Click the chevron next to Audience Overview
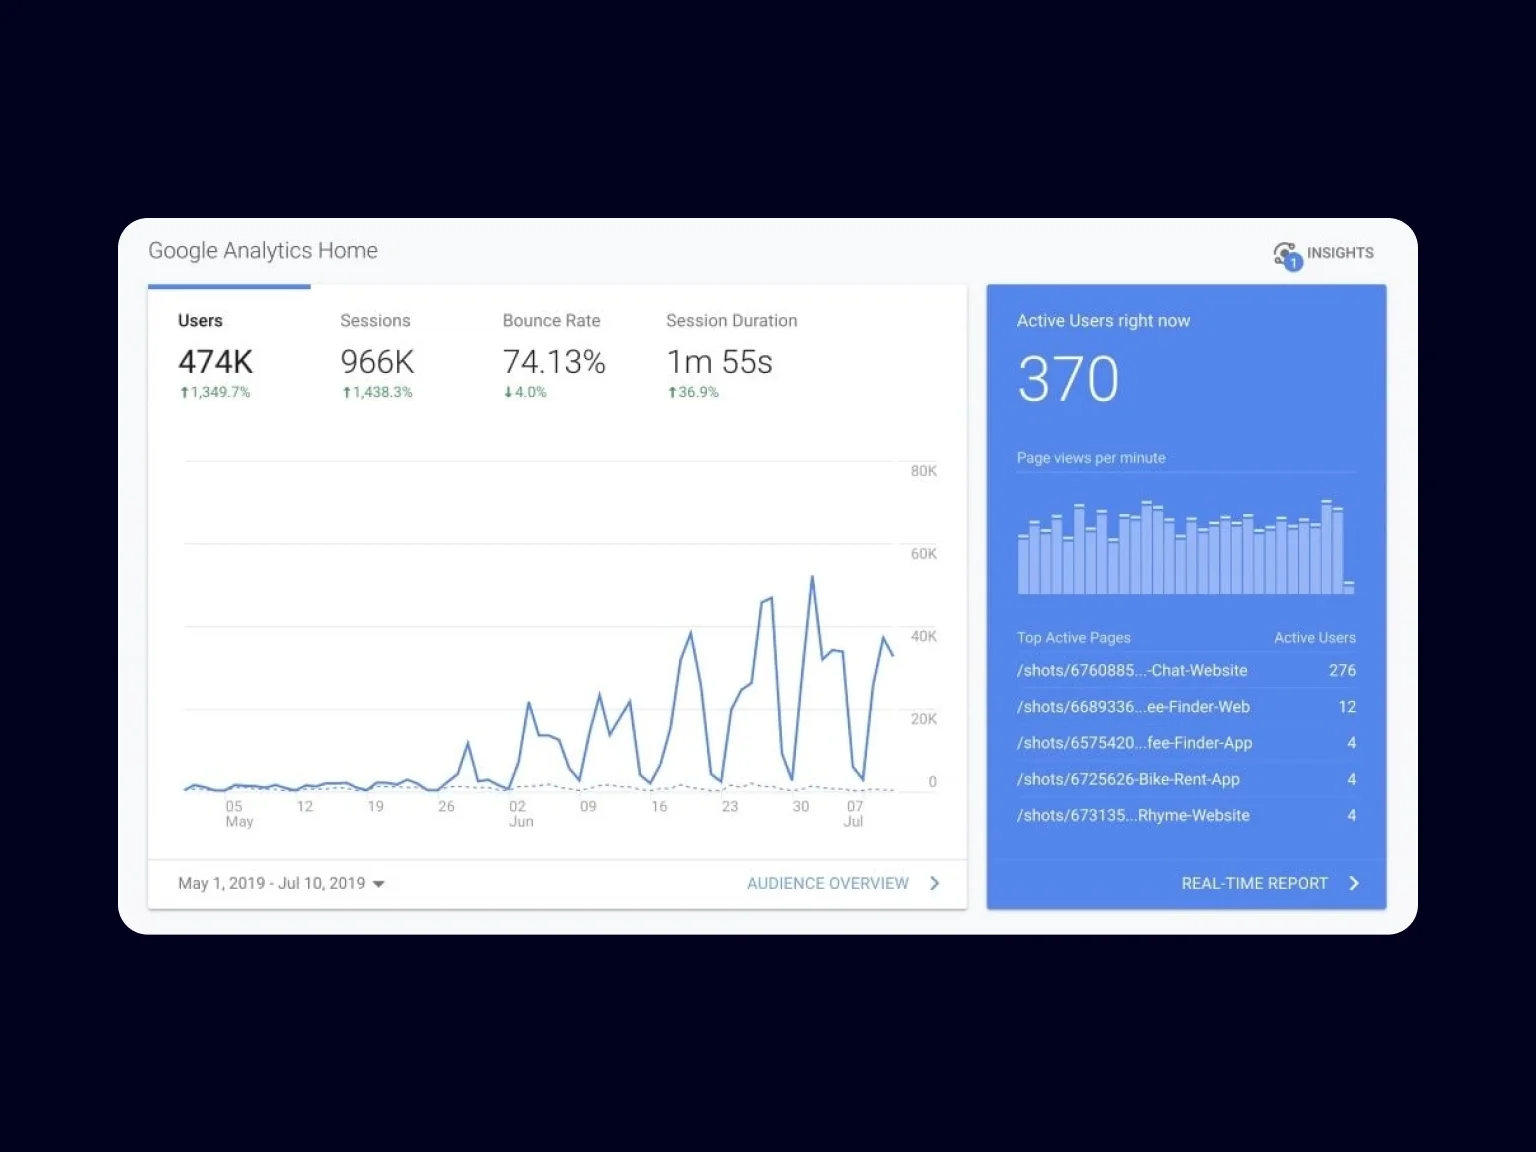 click(x=934, y=883)
